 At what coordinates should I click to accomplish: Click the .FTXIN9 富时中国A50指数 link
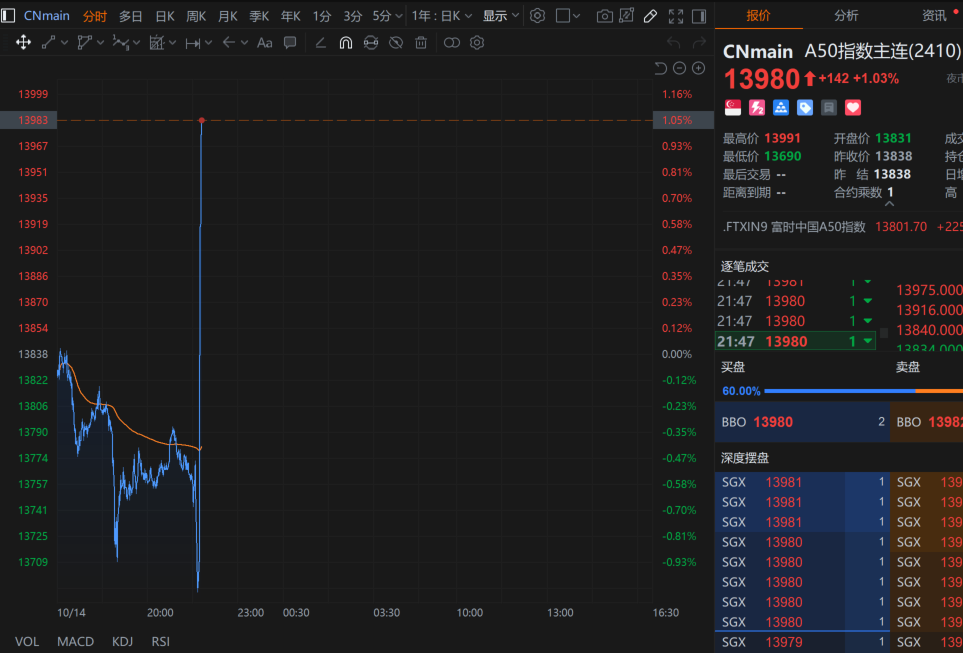click(x=795, y=227)
